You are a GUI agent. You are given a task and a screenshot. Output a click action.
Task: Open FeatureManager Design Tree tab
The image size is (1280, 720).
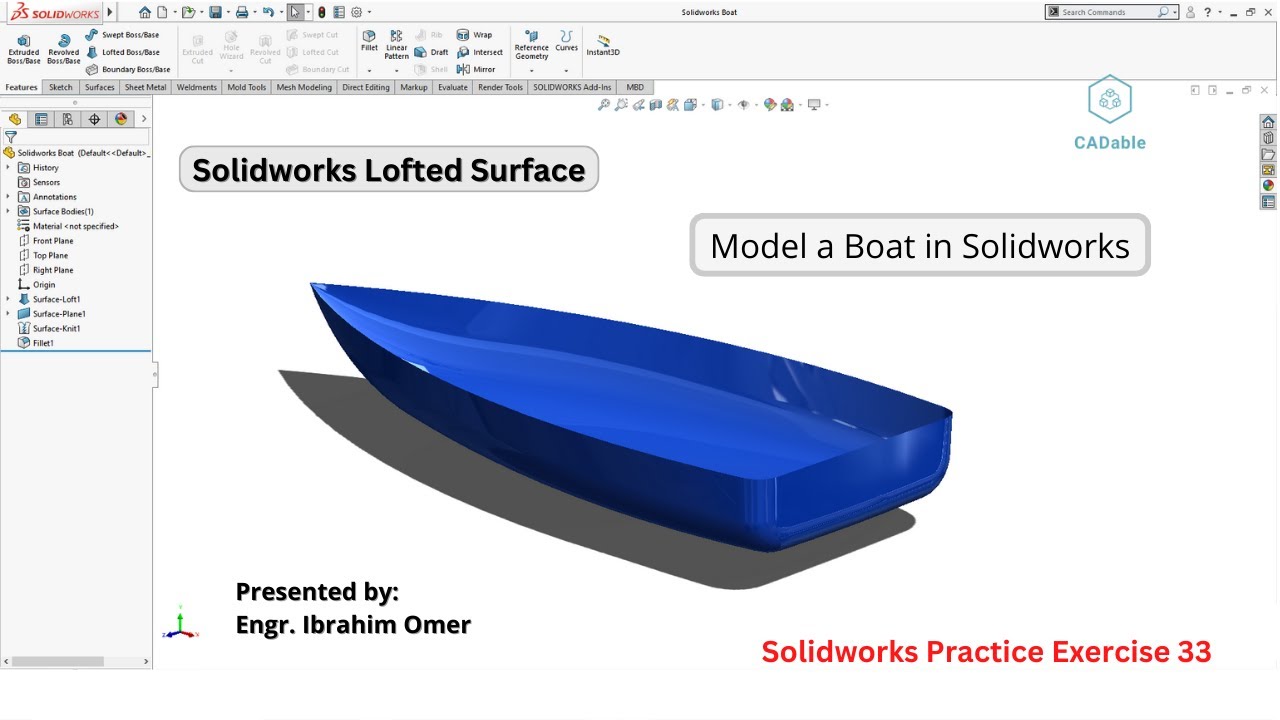pos(15,119)
